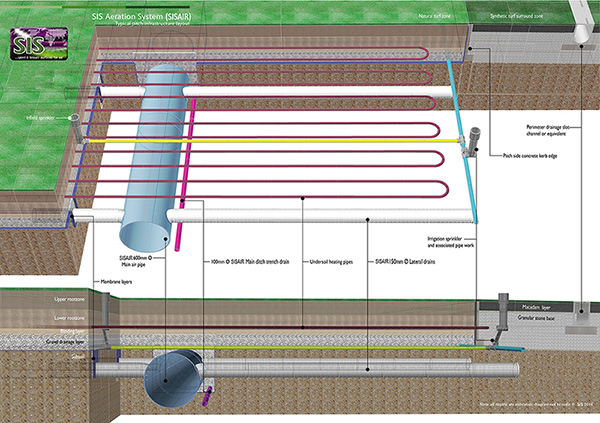This screenshot has width=600, height=423.
Task: Click the white perimeter drainage channel at top right
Action: point(581,23)
